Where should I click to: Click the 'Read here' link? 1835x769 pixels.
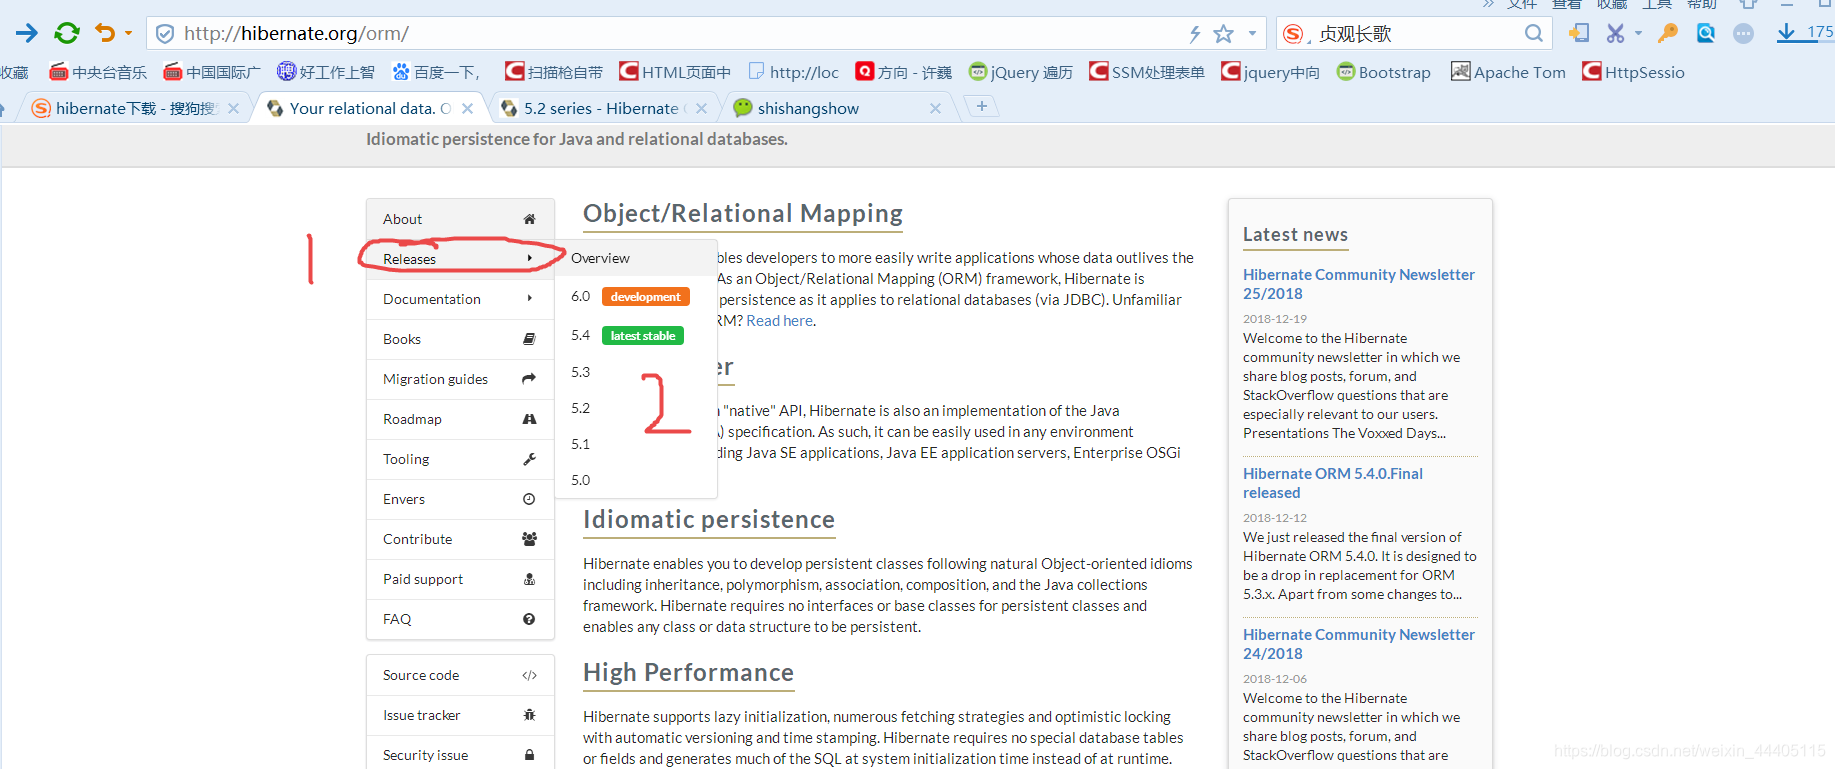tap(780, 321)
